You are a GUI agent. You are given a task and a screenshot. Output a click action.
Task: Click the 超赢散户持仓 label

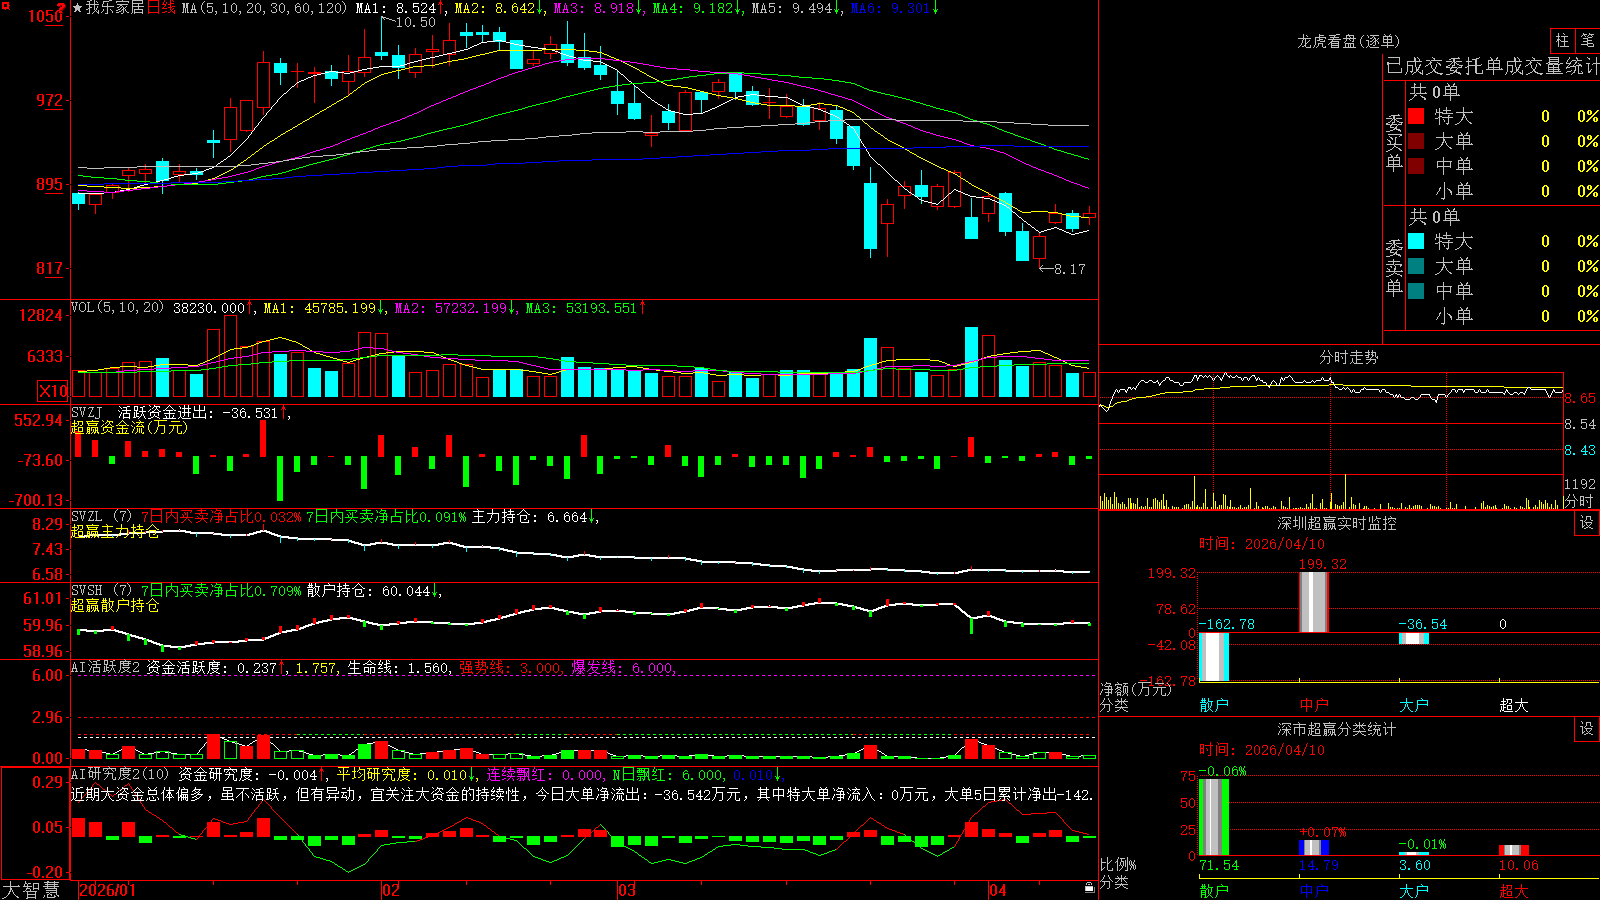coord(115,605)
